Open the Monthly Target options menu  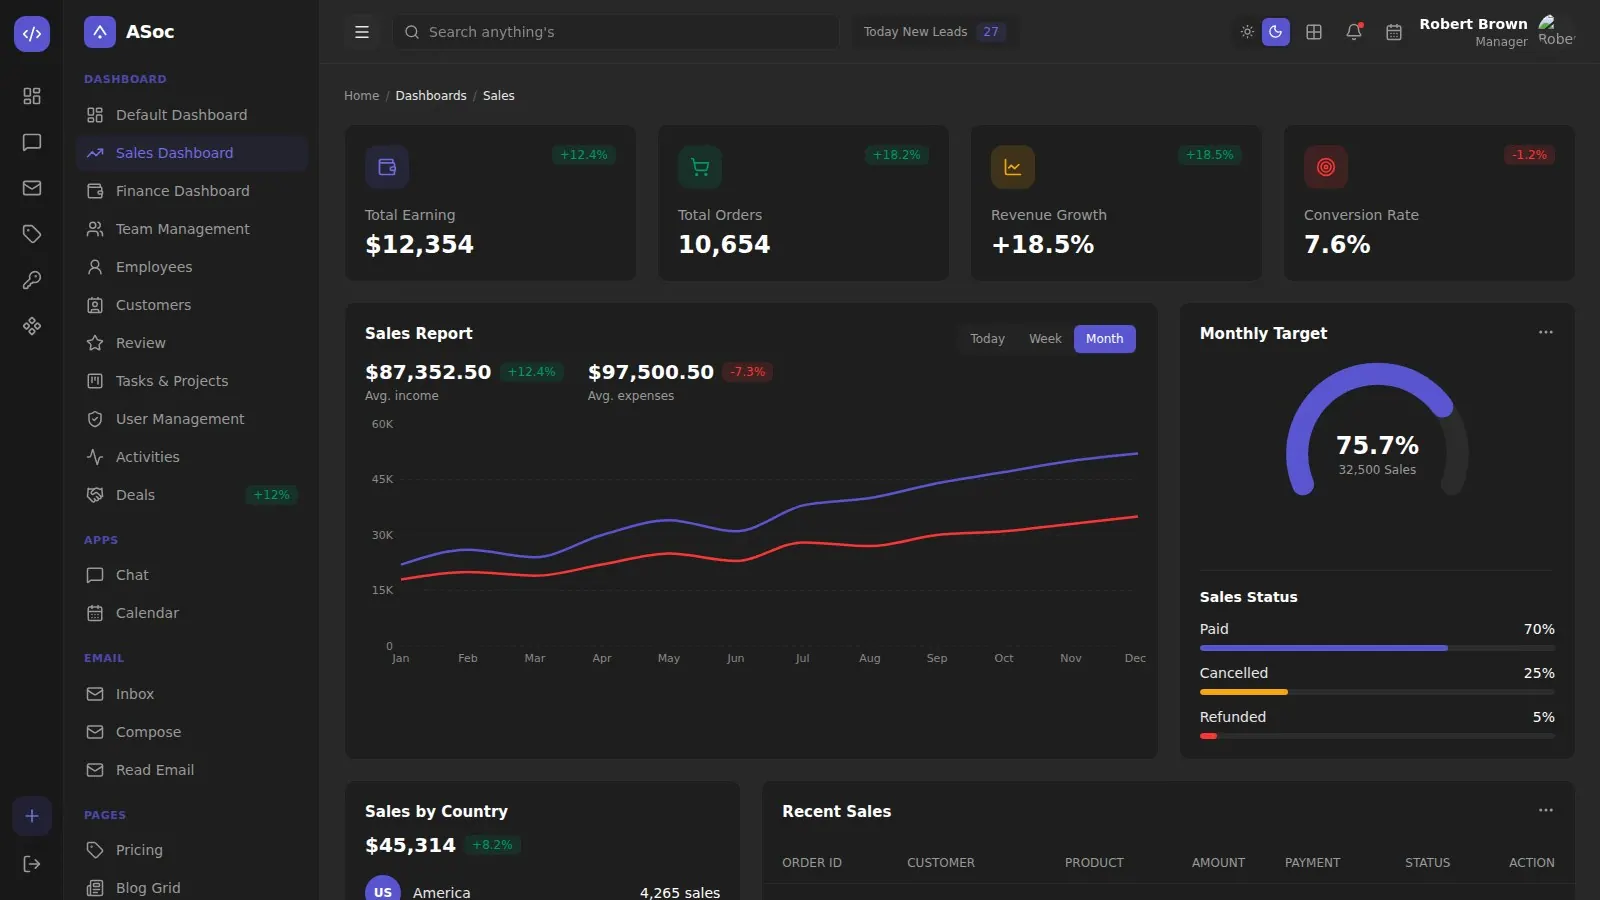pos(1546,332)
